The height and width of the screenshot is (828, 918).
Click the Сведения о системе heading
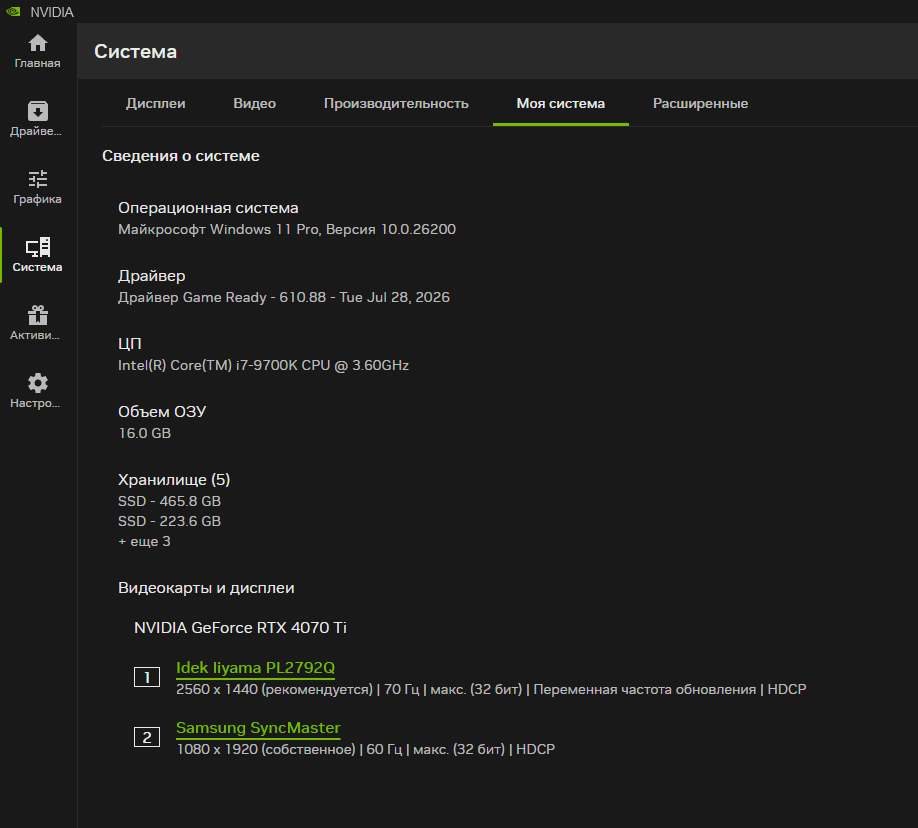(181, 156)
